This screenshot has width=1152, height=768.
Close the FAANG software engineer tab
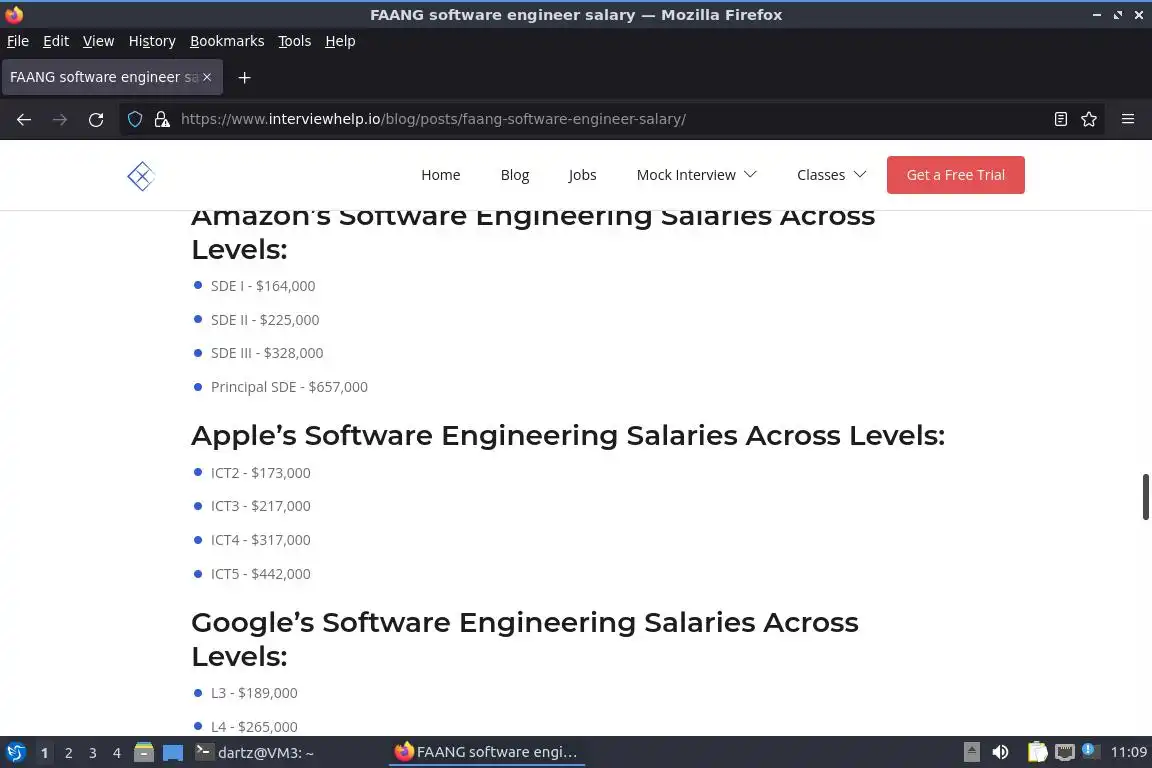point(207,77)
